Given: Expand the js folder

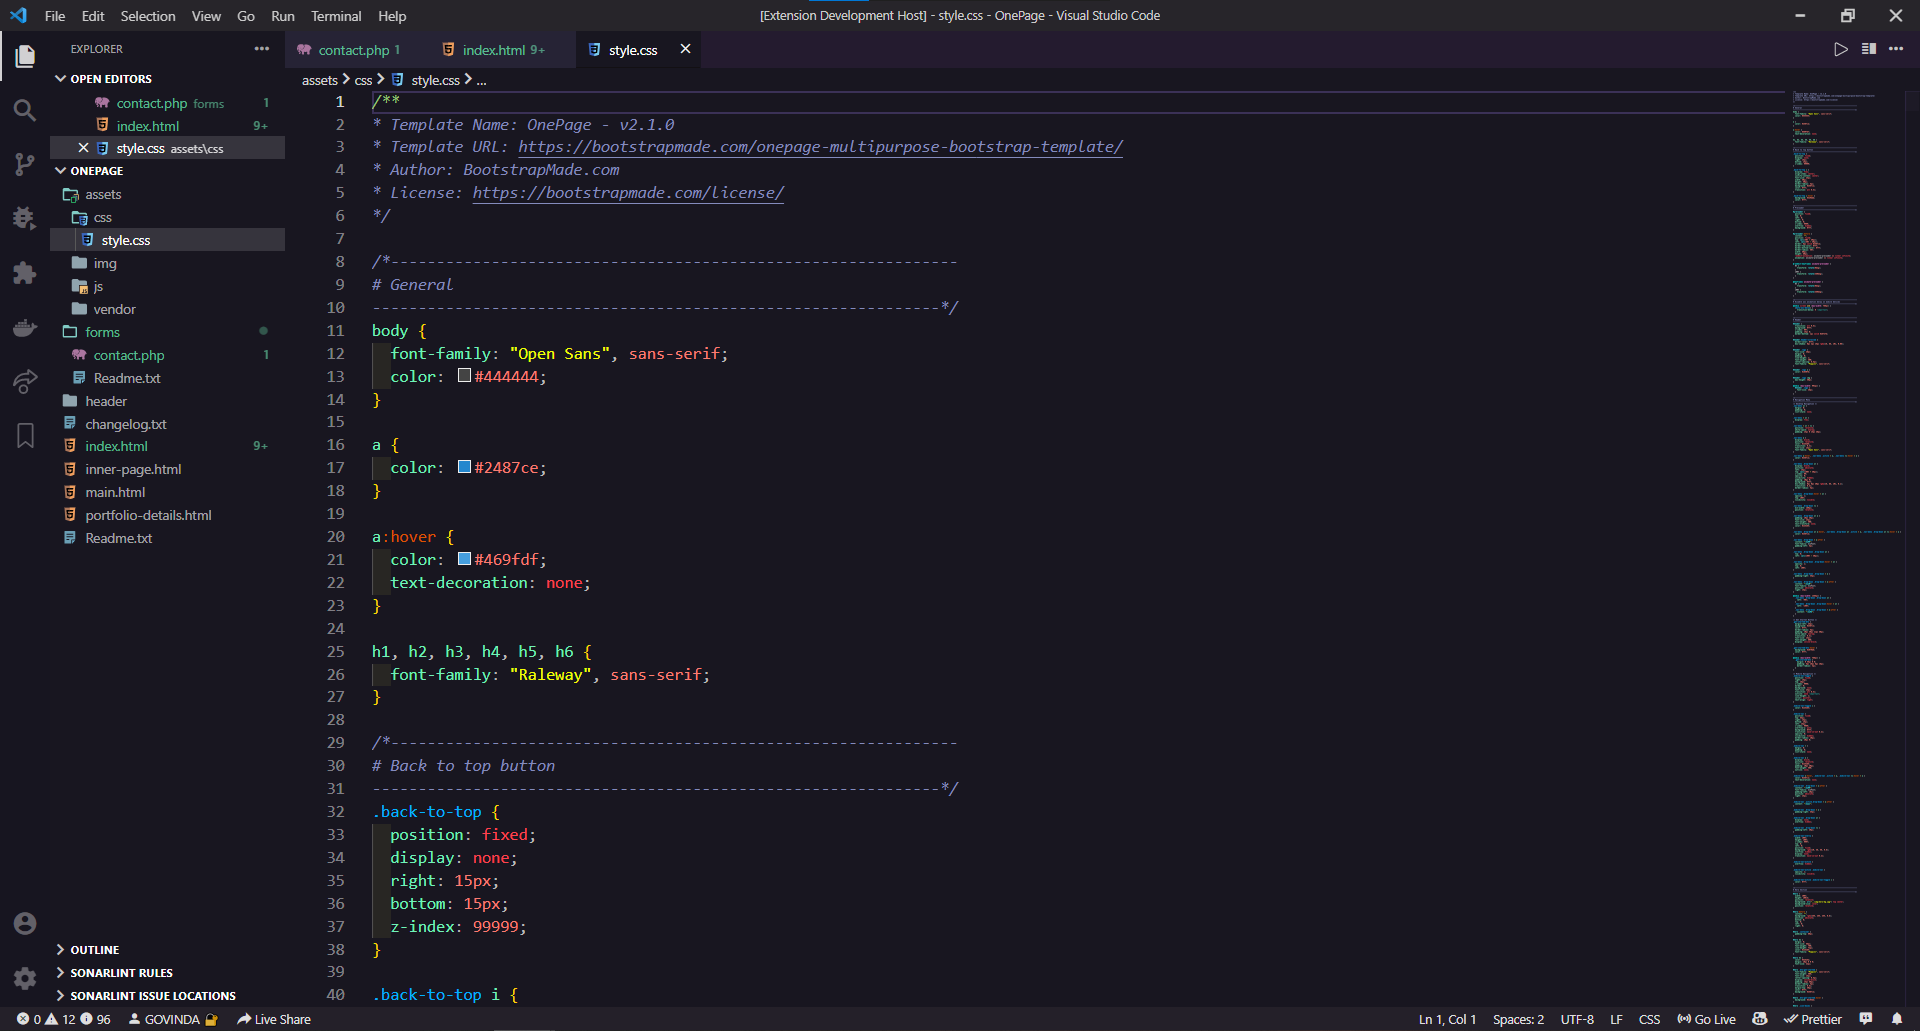Looking at the screenshot, I should tap(168, 286).
